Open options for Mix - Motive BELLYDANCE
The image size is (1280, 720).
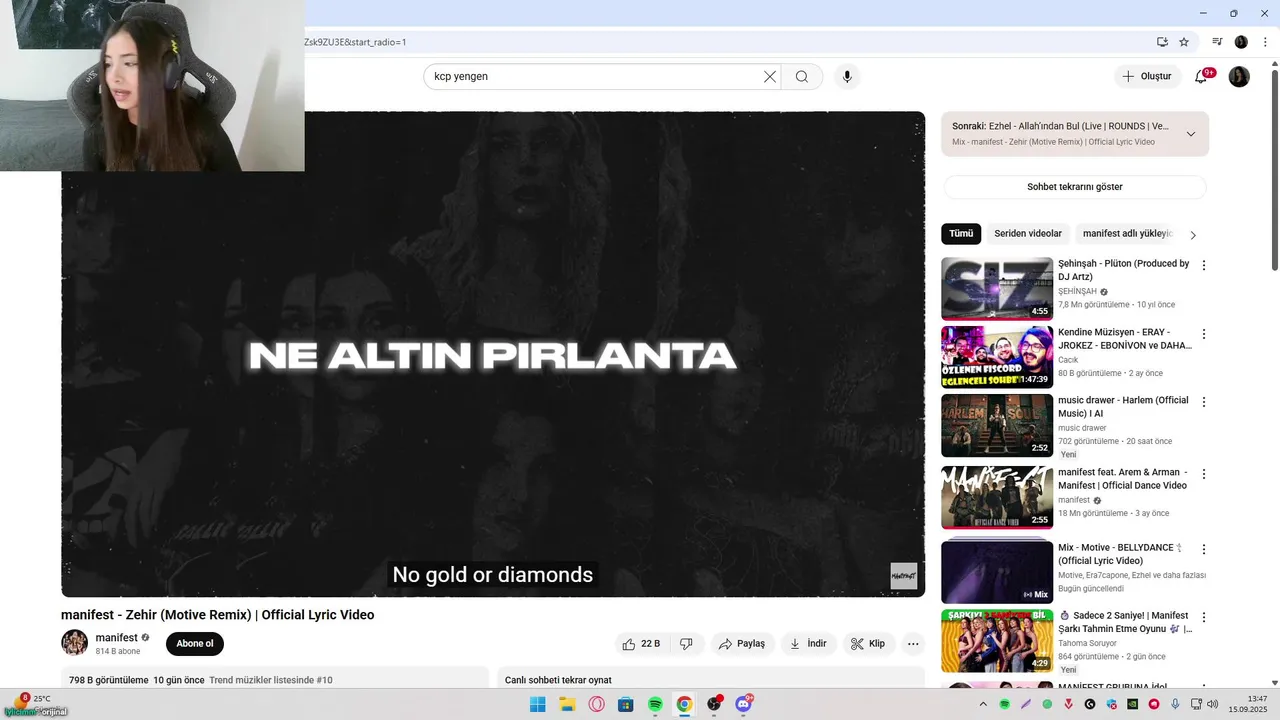[1204, 549]
